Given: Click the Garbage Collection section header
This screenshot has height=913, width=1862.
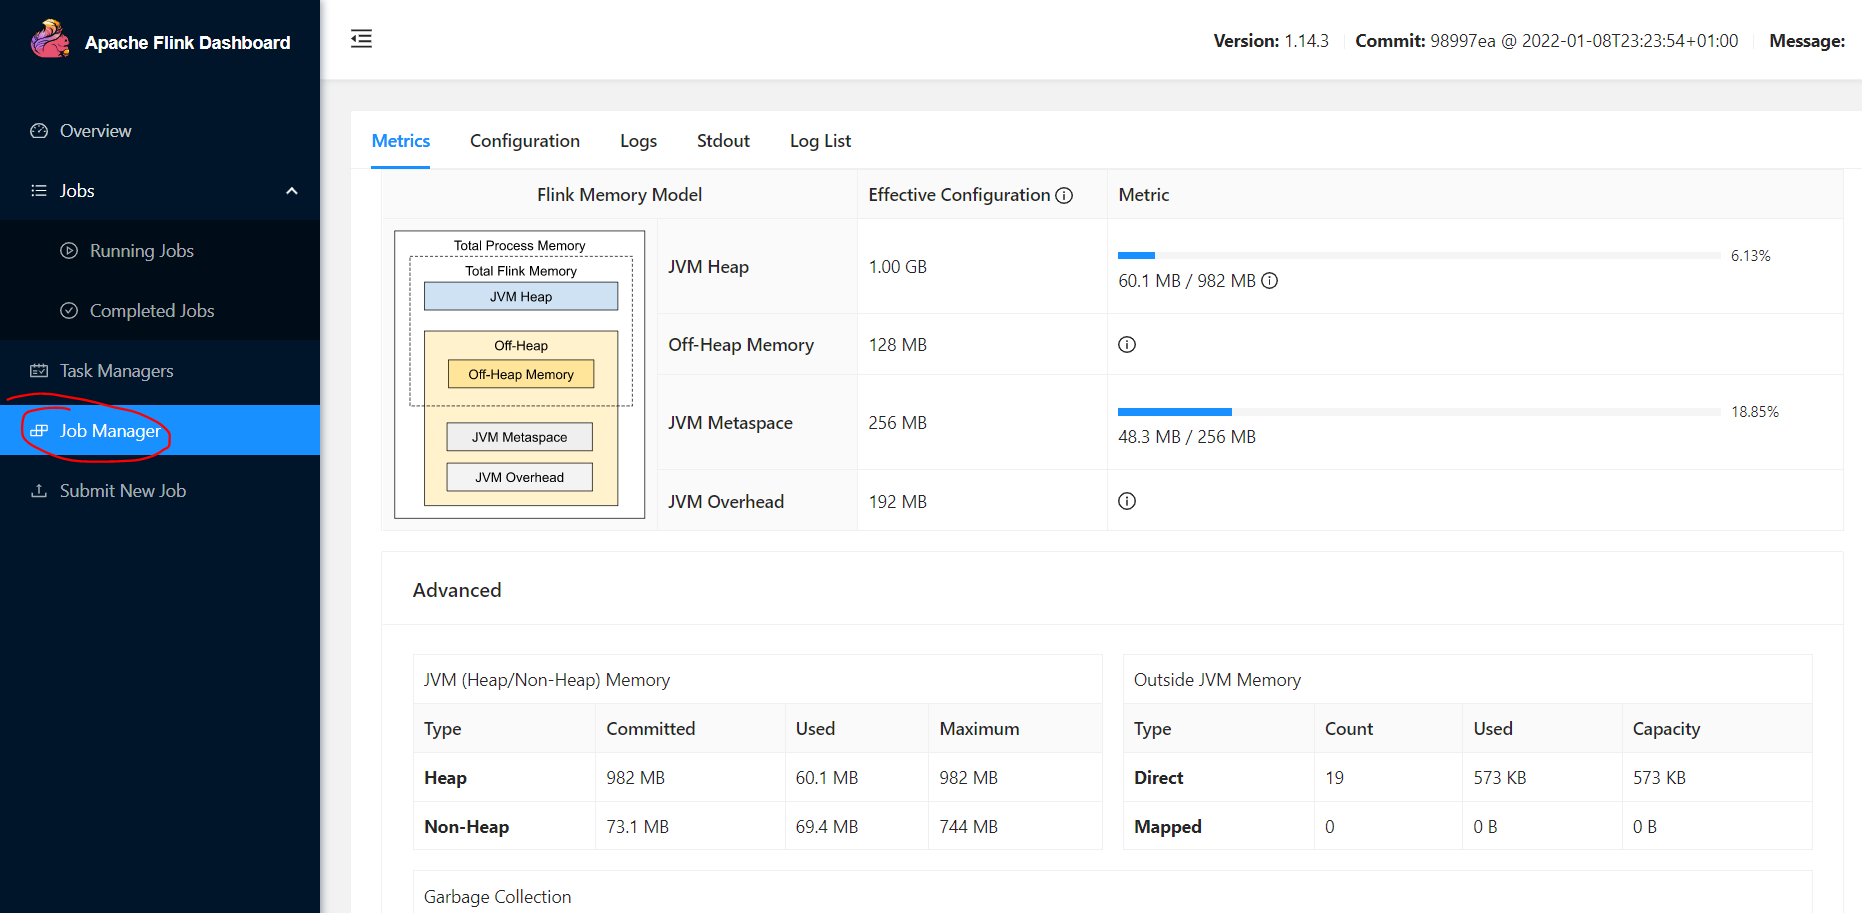Looking at the screenshot, I should 497,897.
